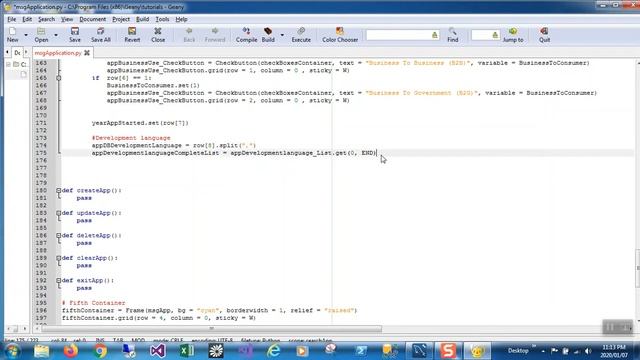Viewport: 640px width, 360px height.
Task: Open the New file template dropdown arrow
Action: point(26,35)
